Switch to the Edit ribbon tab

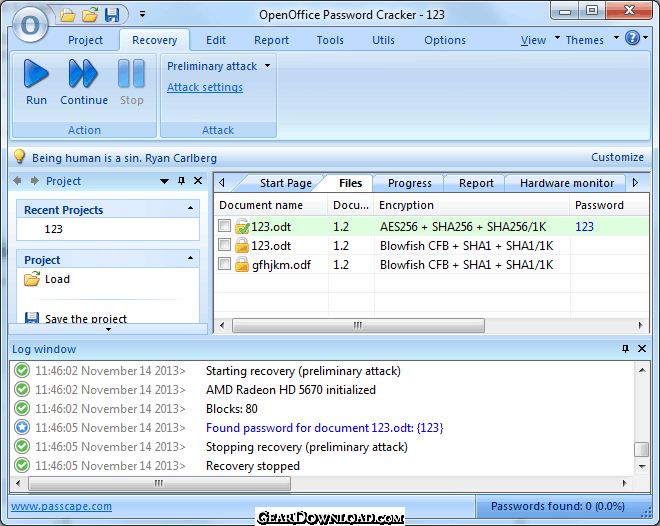point(216,40)
